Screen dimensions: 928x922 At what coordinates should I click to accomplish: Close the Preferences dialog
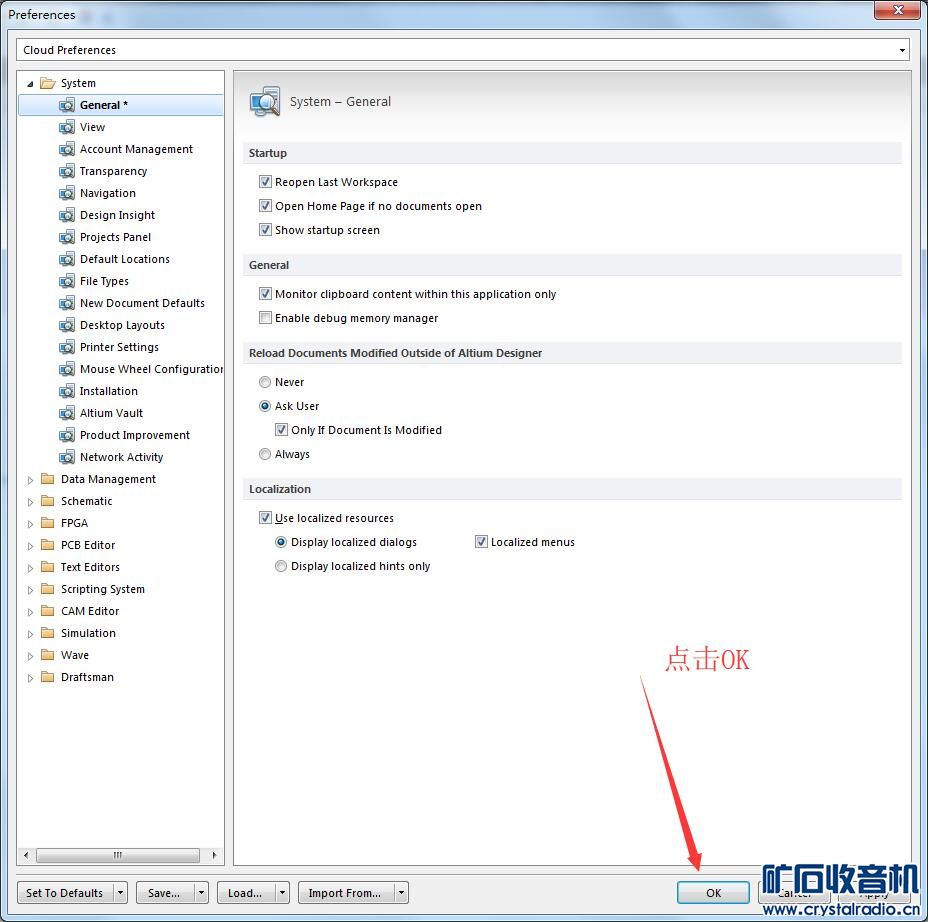897,9
